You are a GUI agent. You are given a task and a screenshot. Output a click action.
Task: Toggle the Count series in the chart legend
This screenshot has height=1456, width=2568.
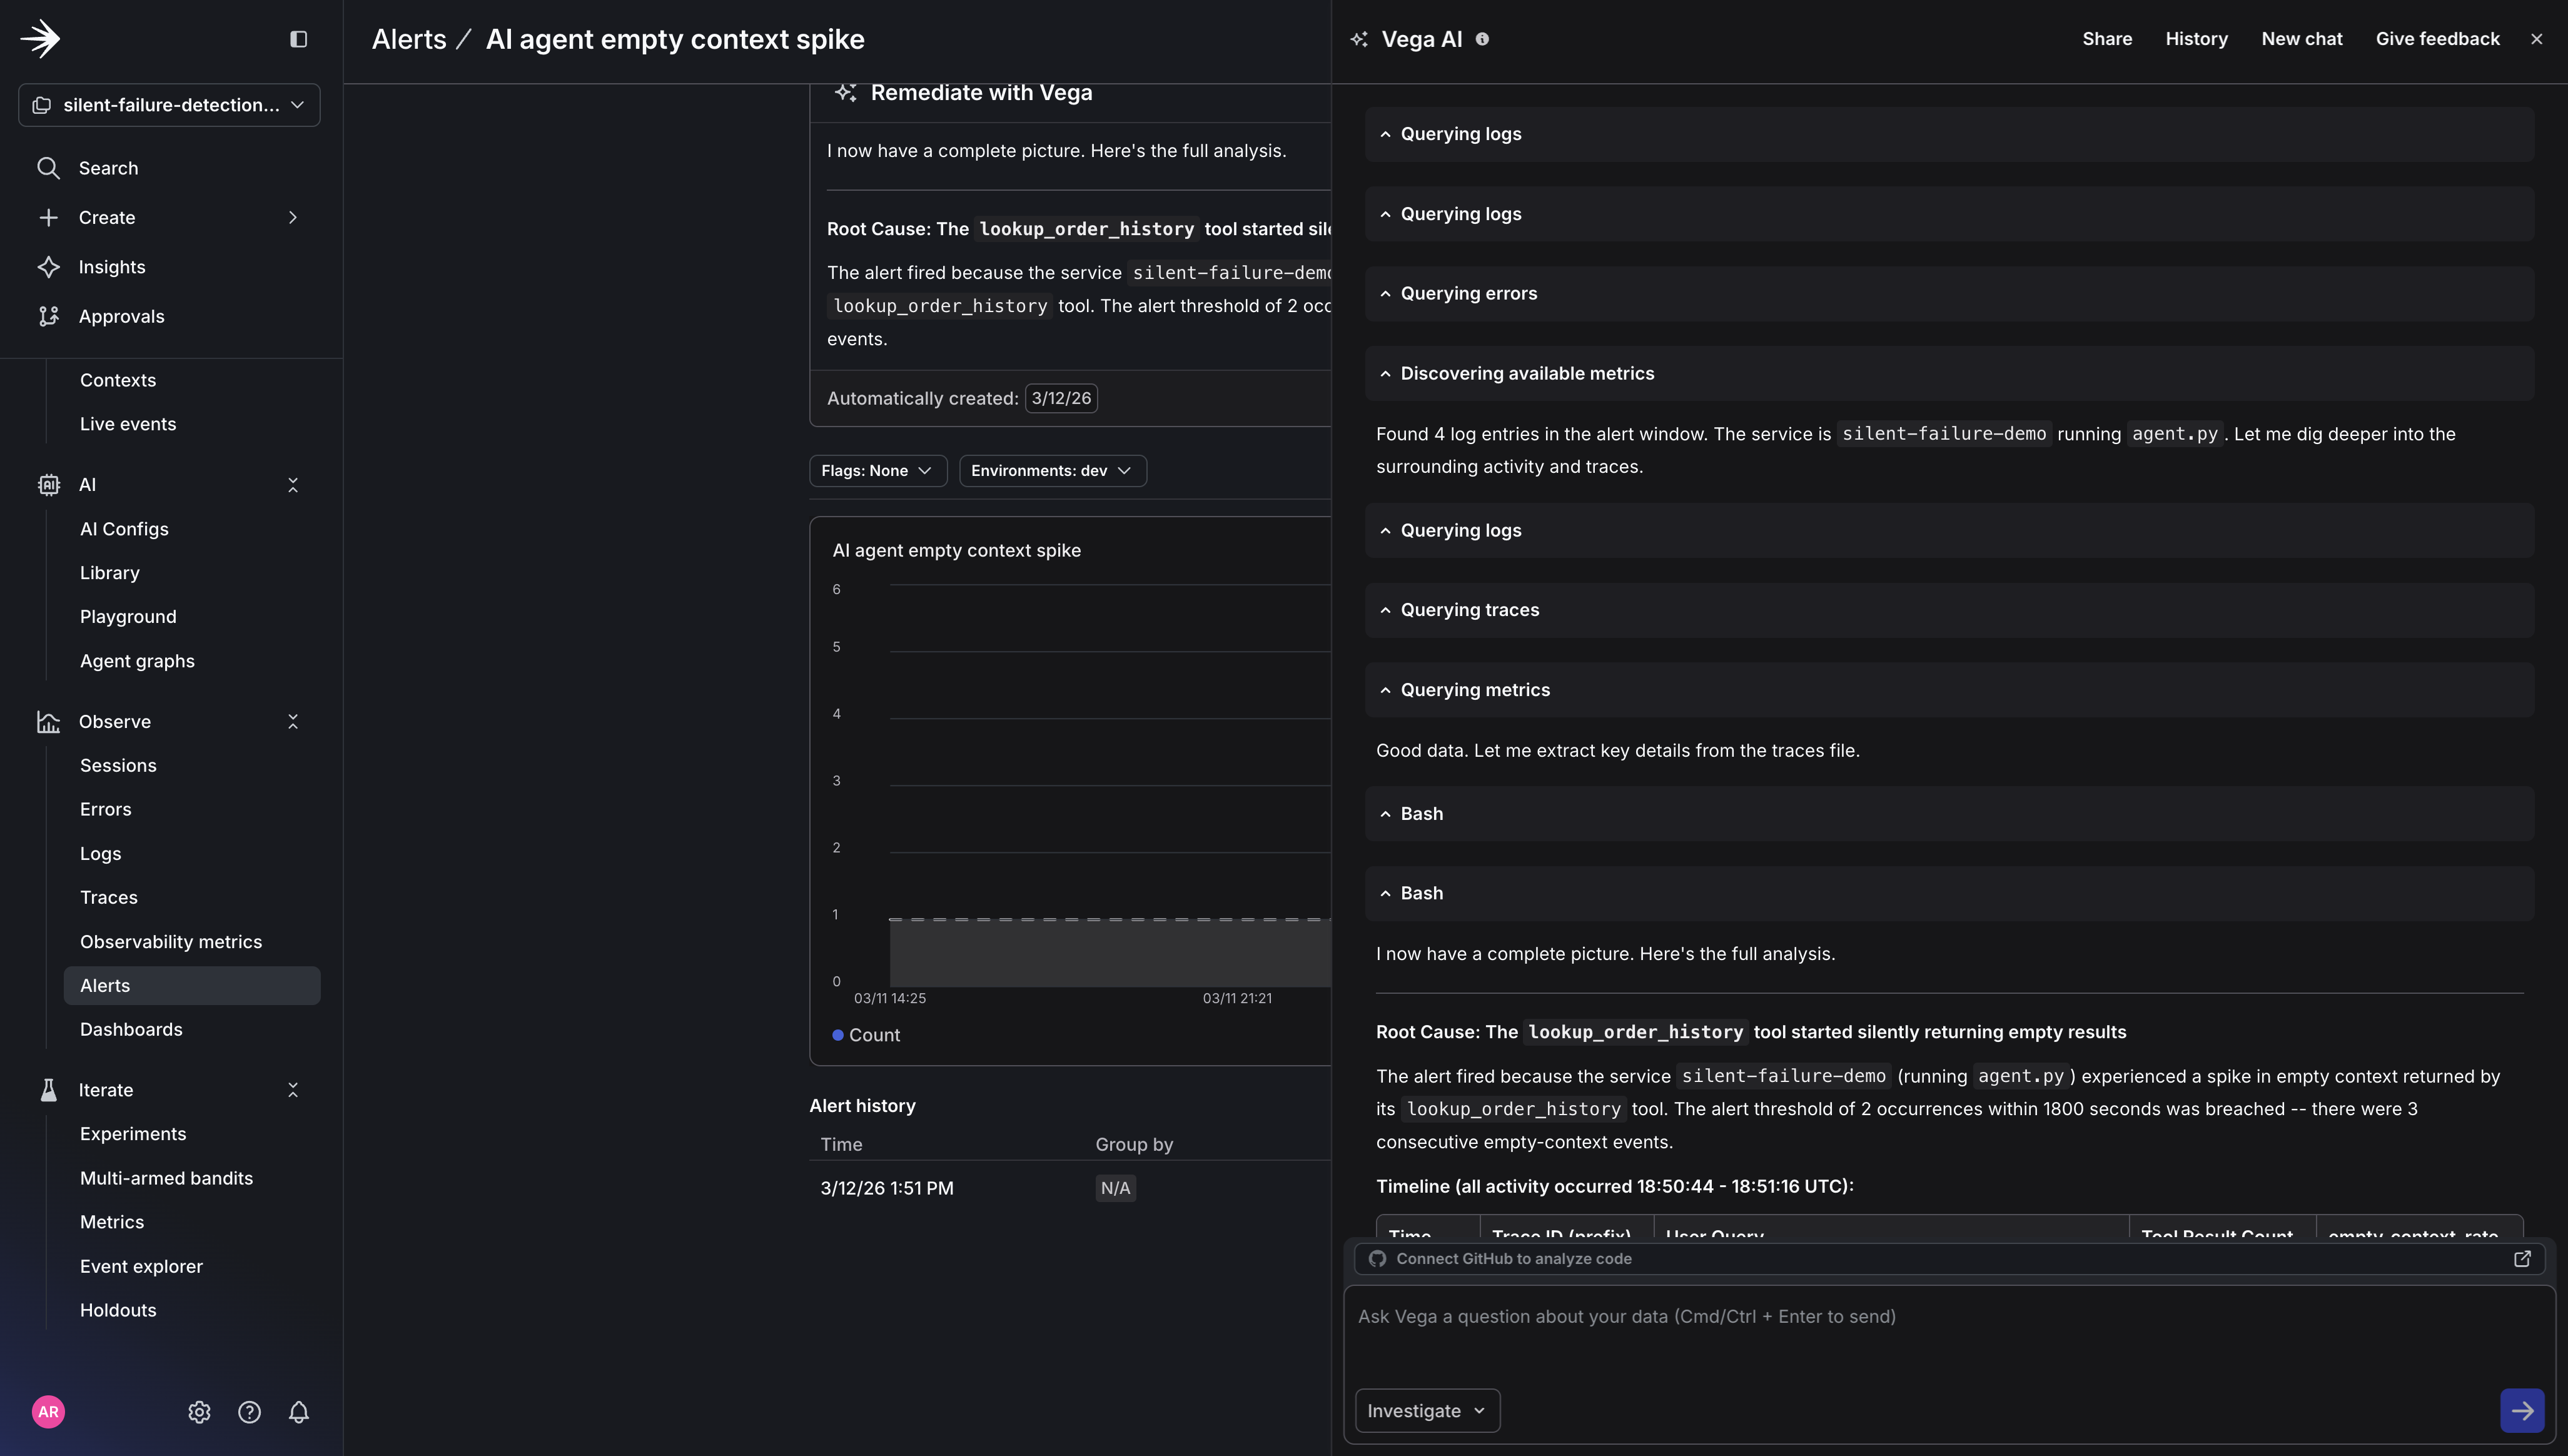(872, 1035)
